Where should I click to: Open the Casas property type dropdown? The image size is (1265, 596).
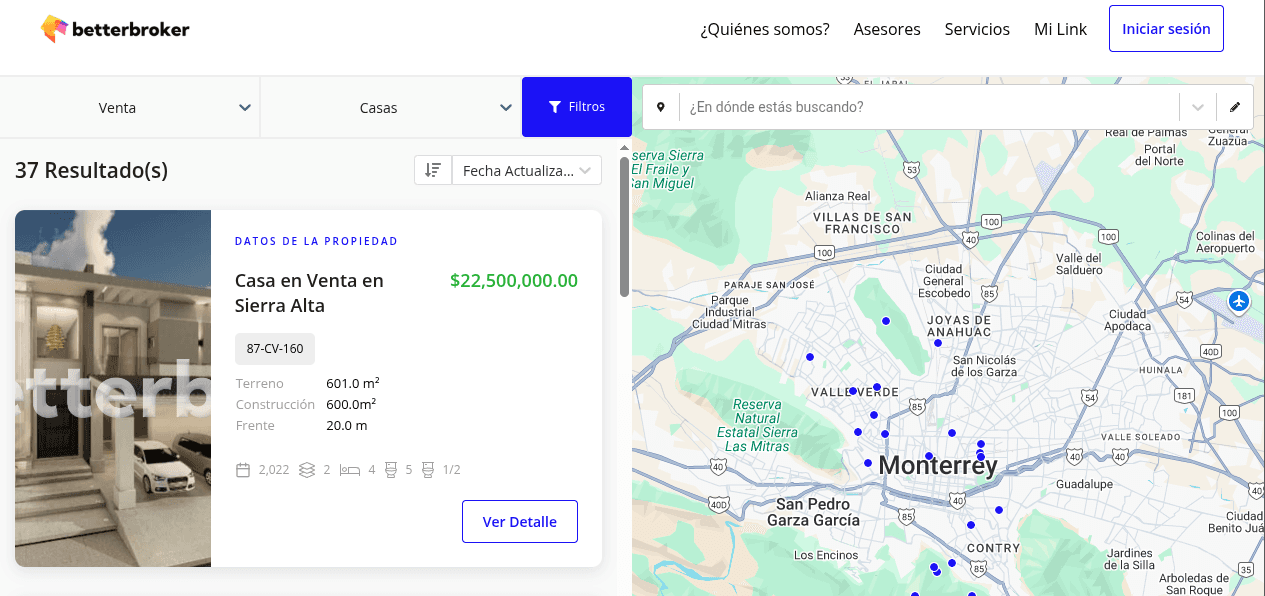[390, 108]
